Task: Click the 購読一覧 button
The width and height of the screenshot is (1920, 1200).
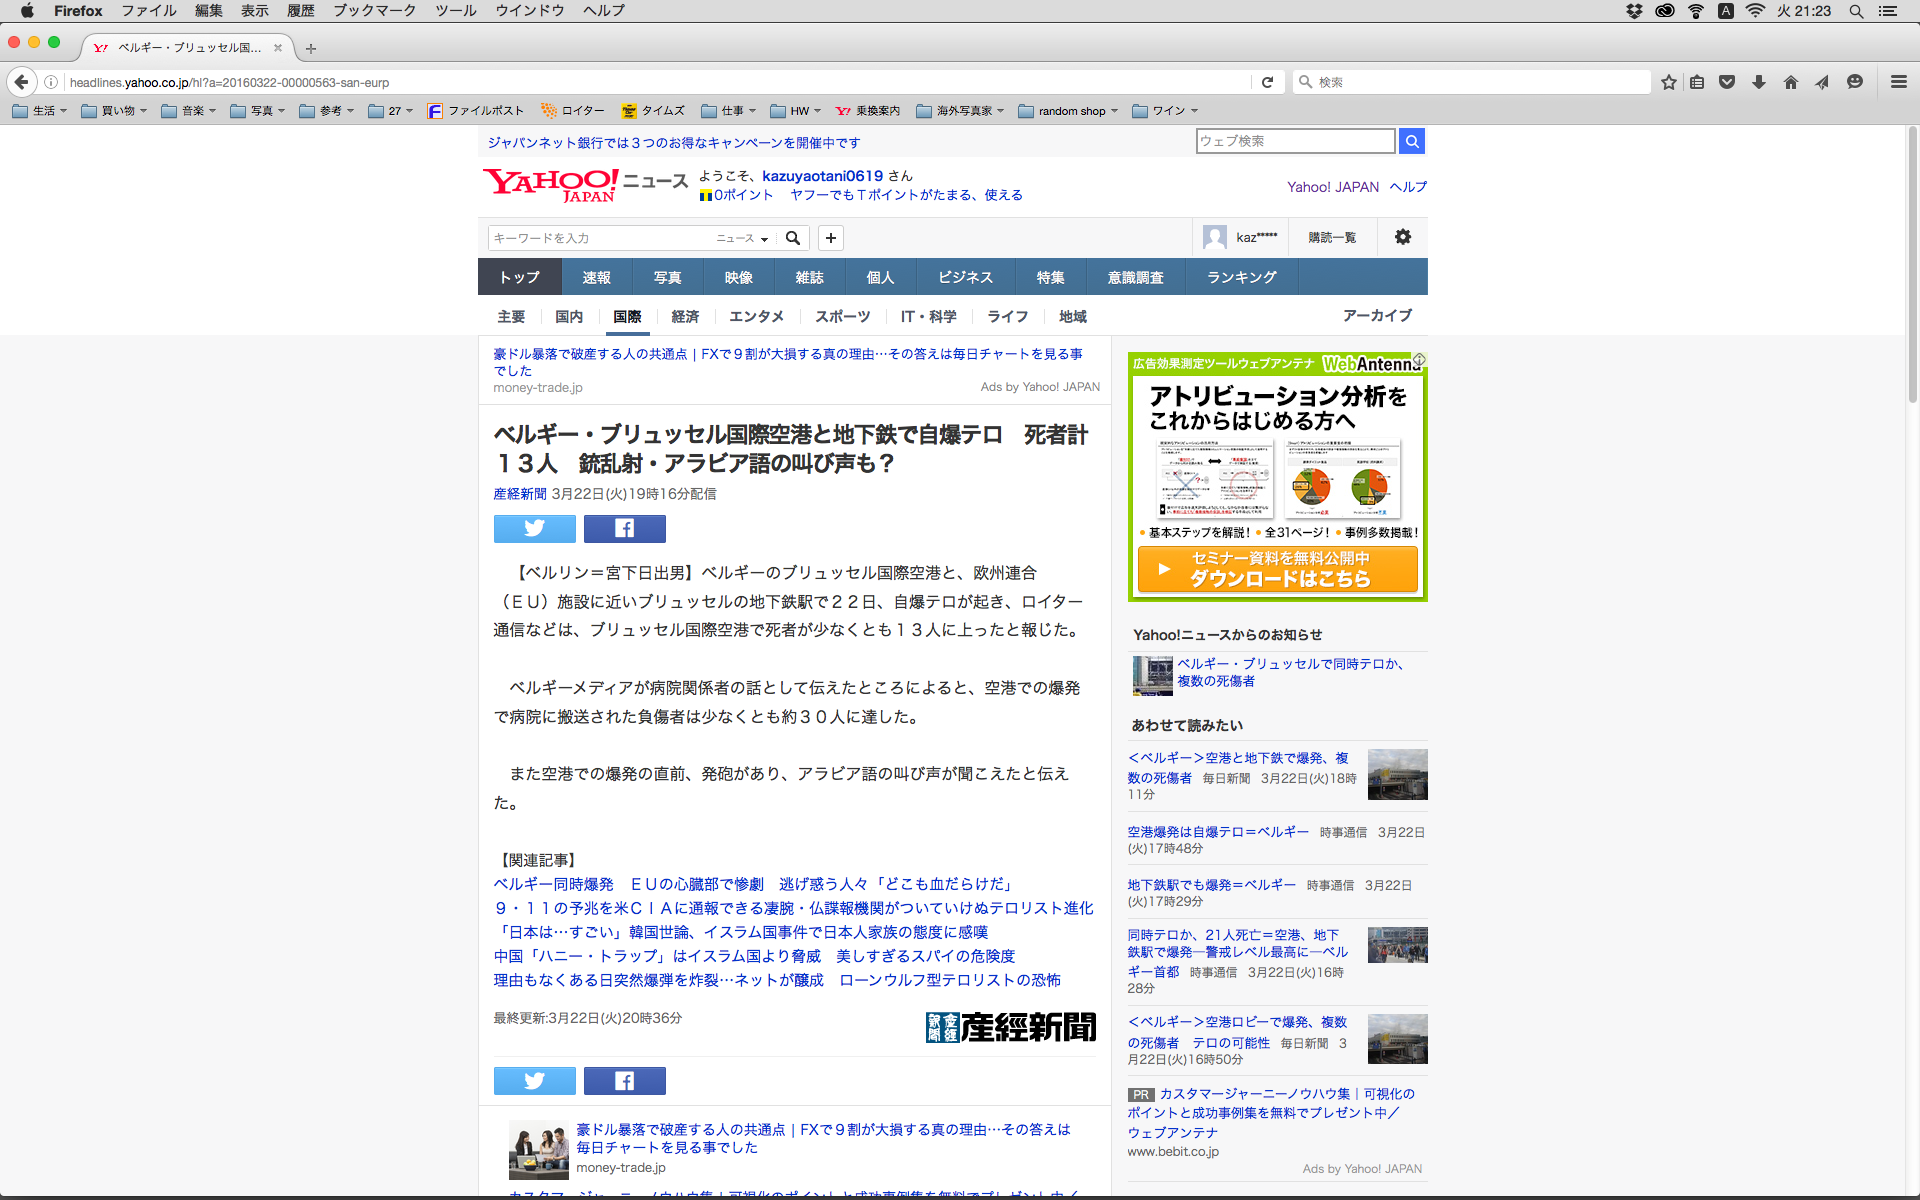Action: click(x=1332, y=237)
